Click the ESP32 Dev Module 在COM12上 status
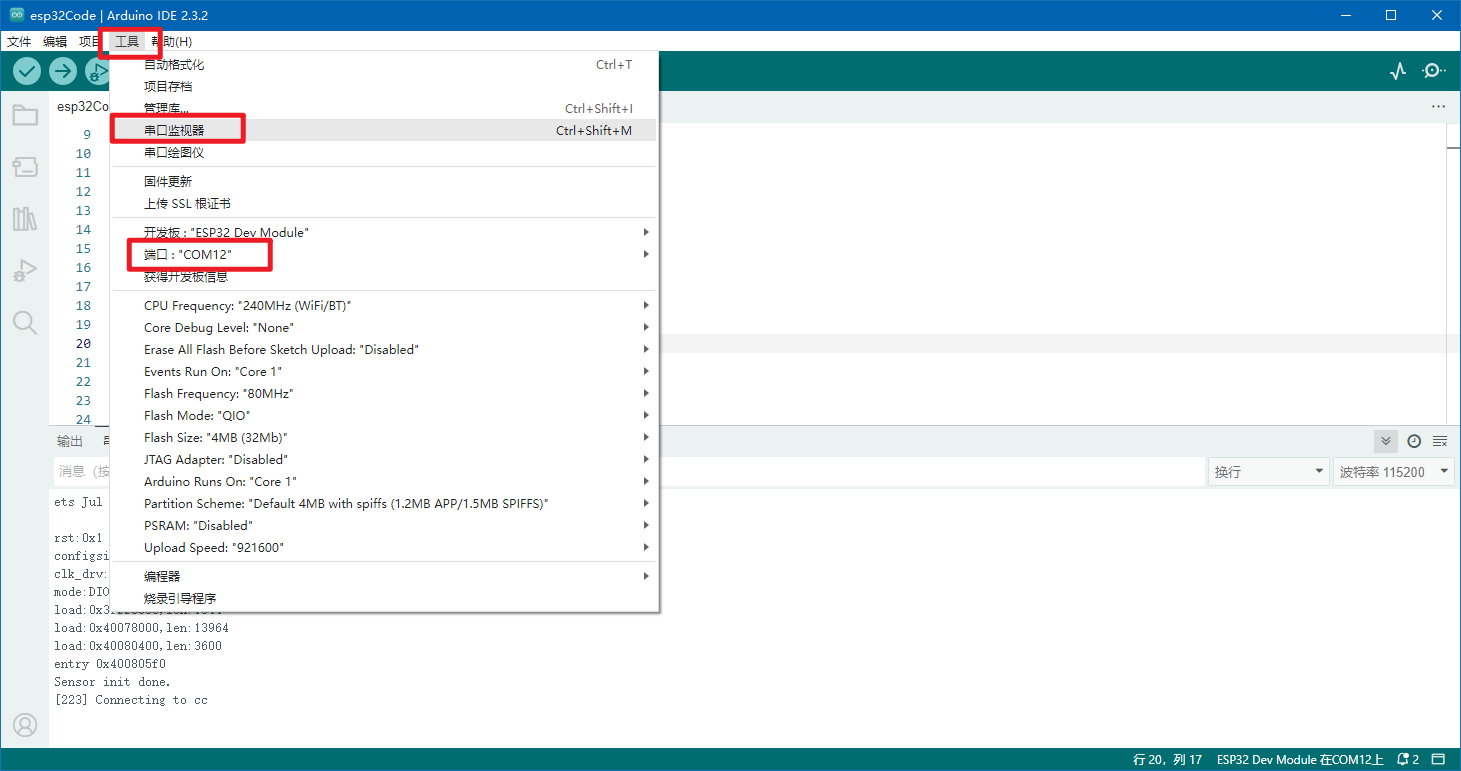The image size is (1461, 771). pyautogui.click(x=1300, y=760)
